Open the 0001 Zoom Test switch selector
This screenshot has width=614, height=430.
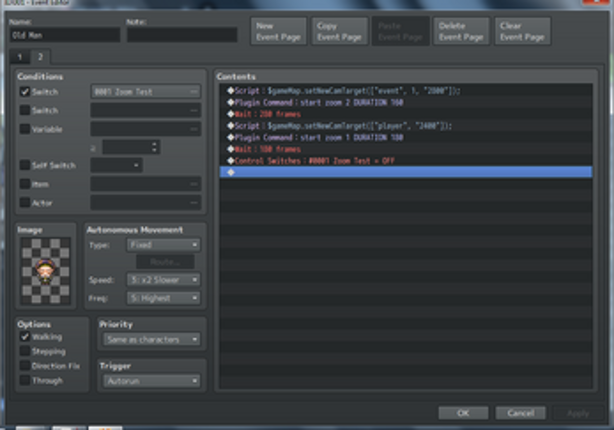(x=146, y=92)
